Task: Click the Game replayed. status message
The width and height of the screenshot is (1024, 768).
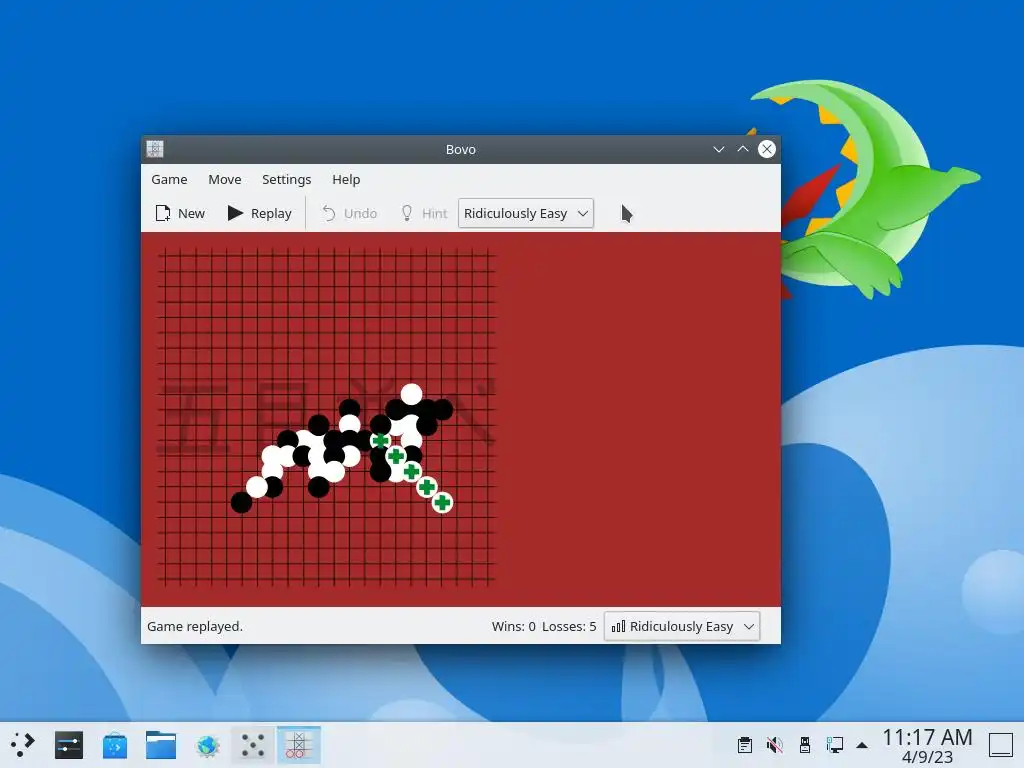Action: click(x=195, y=626)
